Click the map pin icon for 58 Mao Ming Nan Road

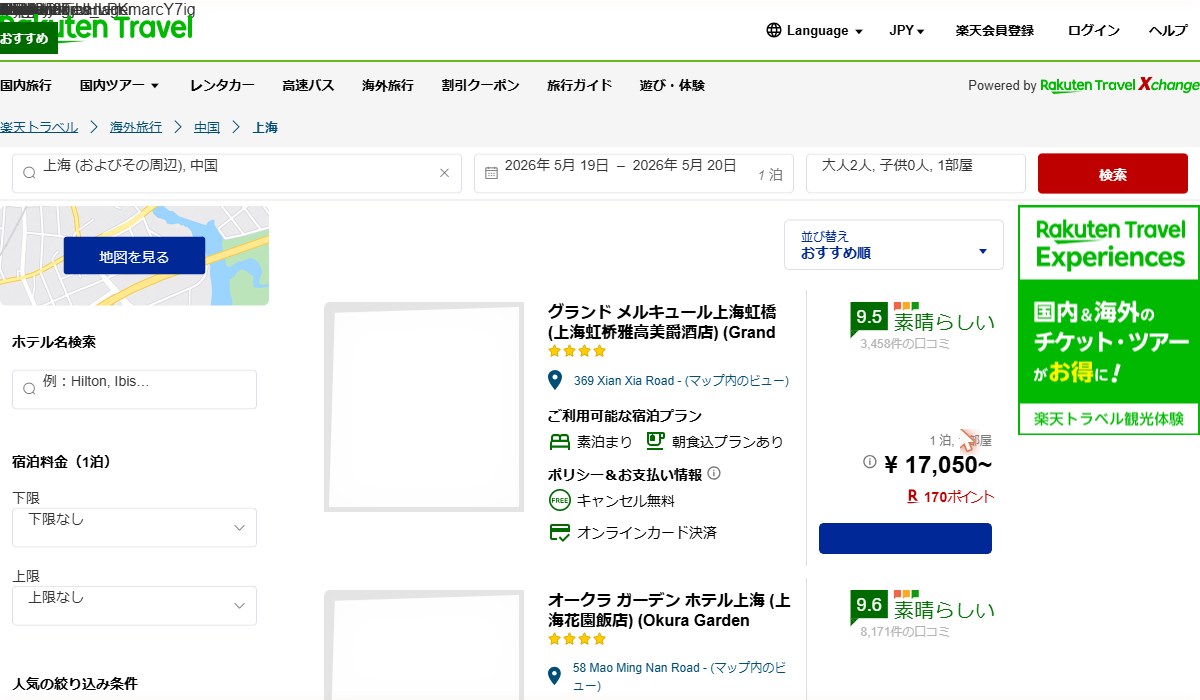(x=555, y=676)
